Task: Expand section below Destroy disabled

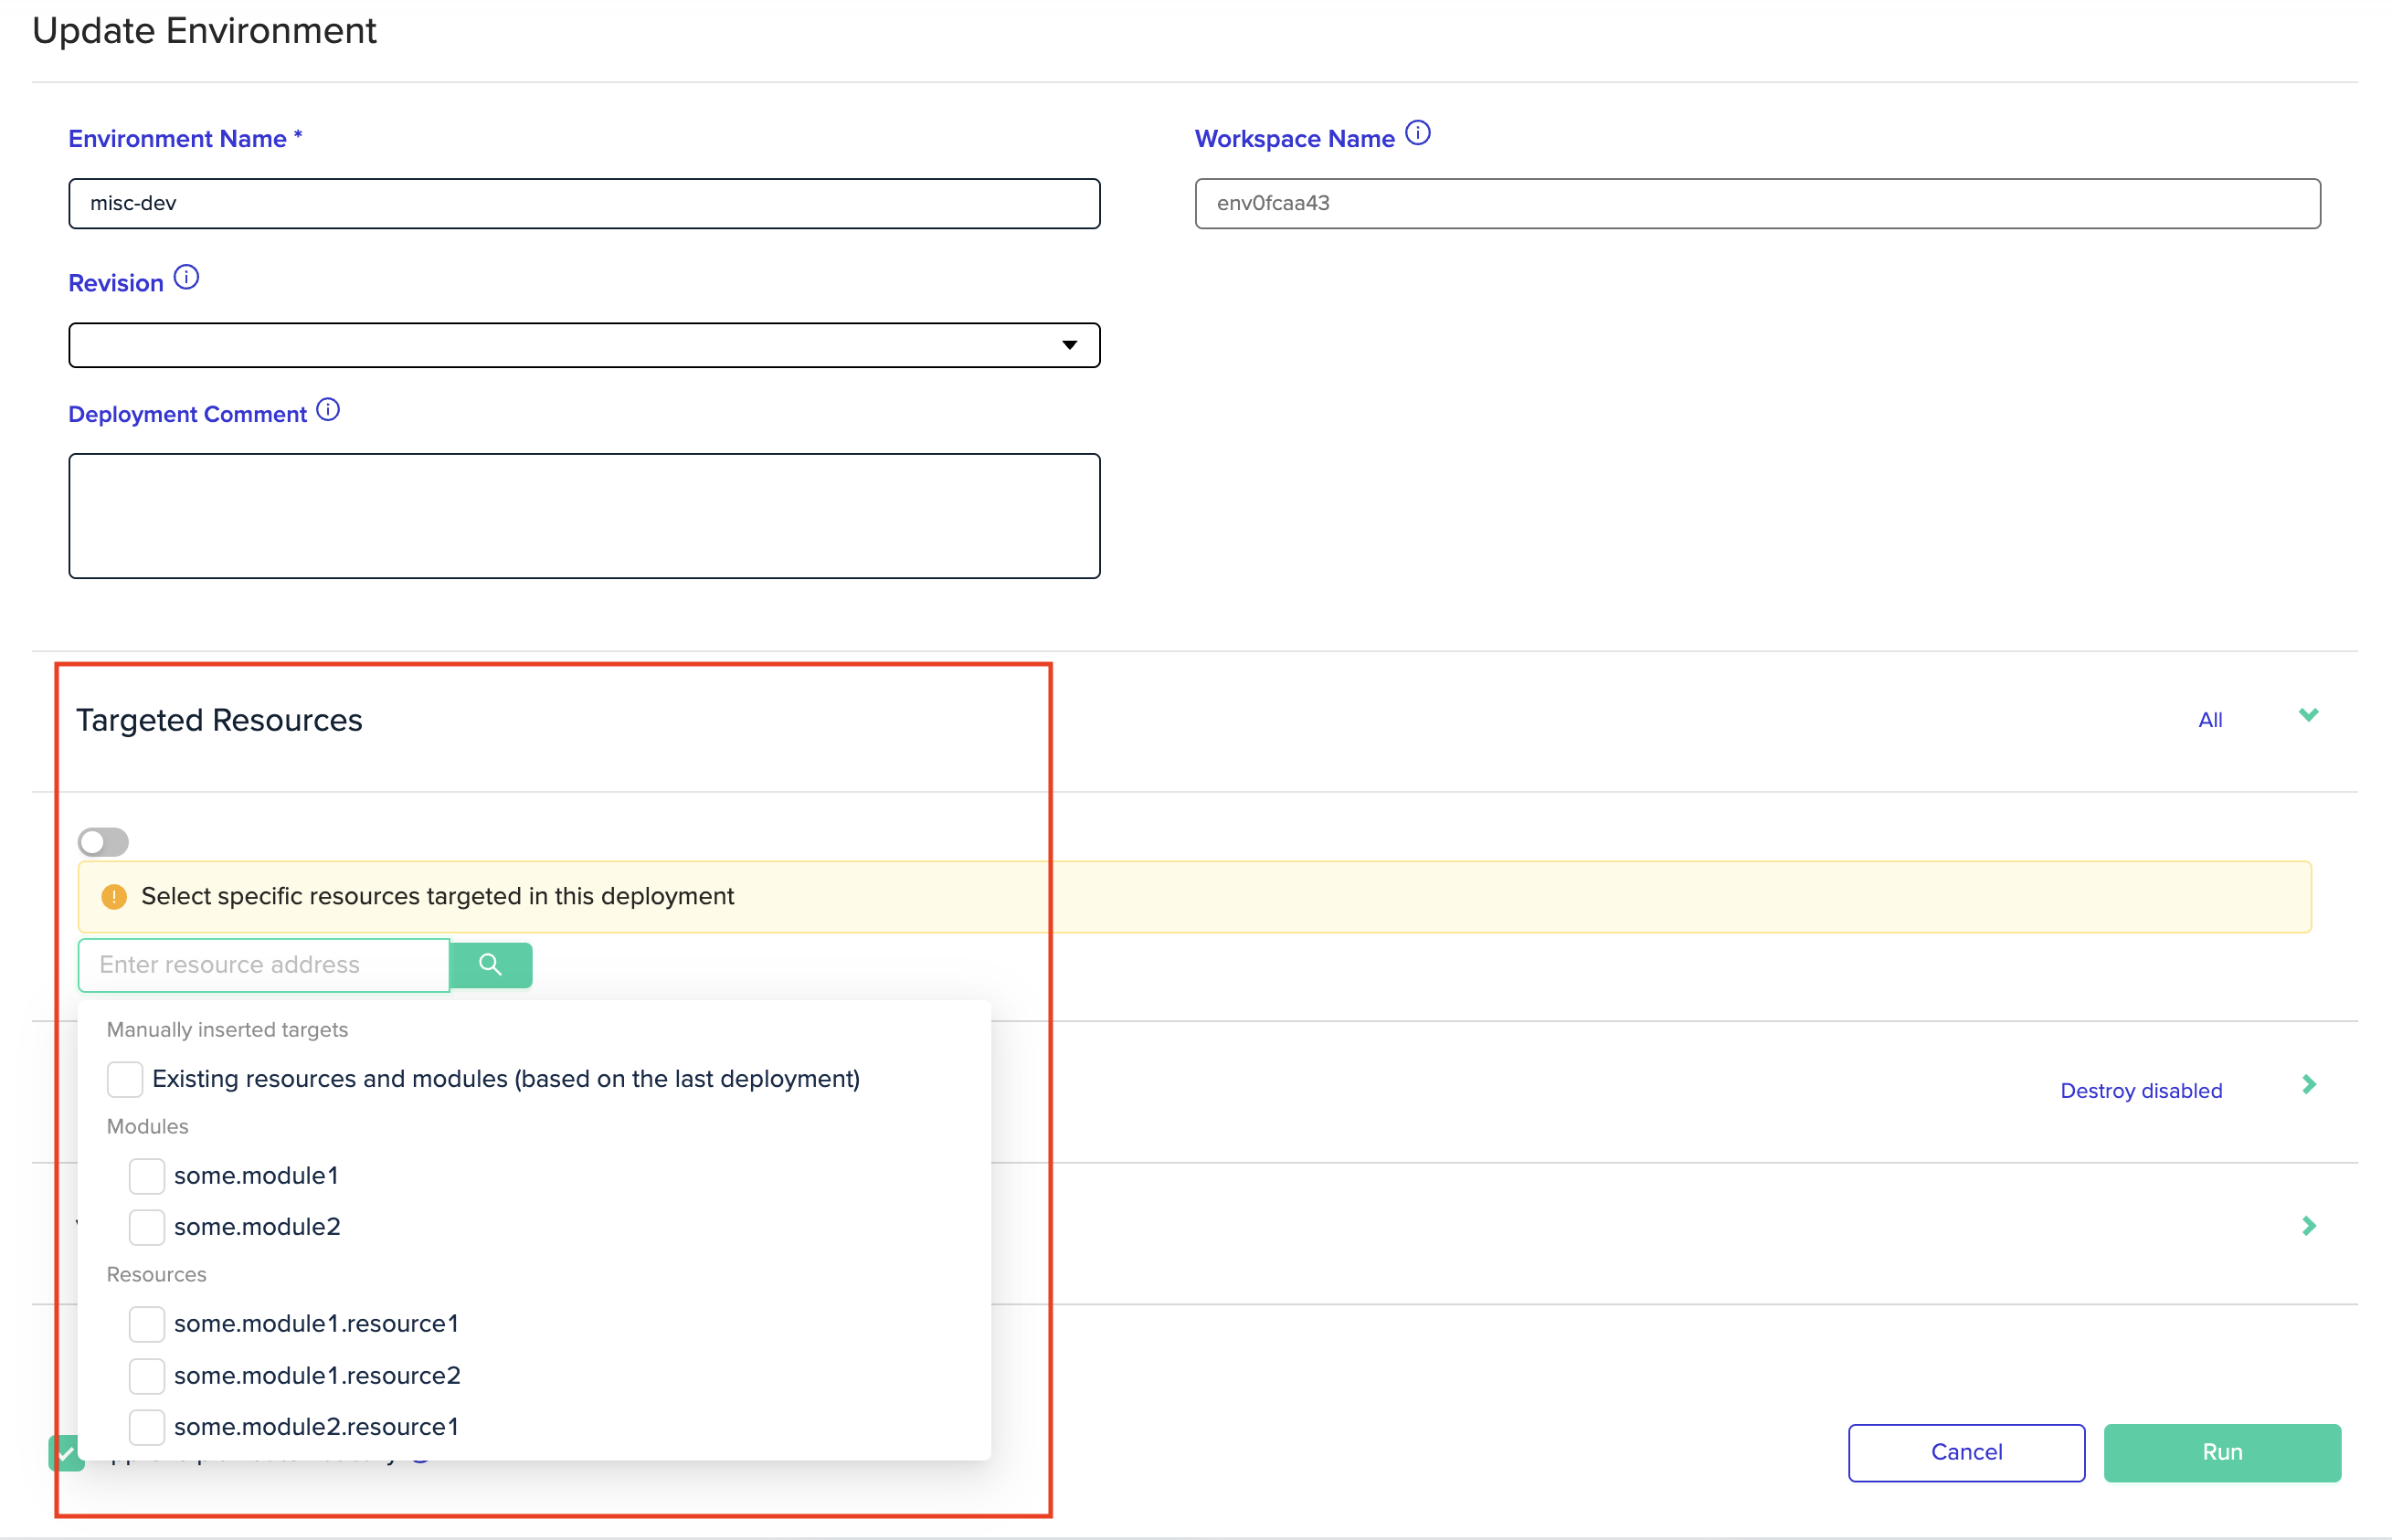Action: pyautogui.click(x=2308, y=1226)
